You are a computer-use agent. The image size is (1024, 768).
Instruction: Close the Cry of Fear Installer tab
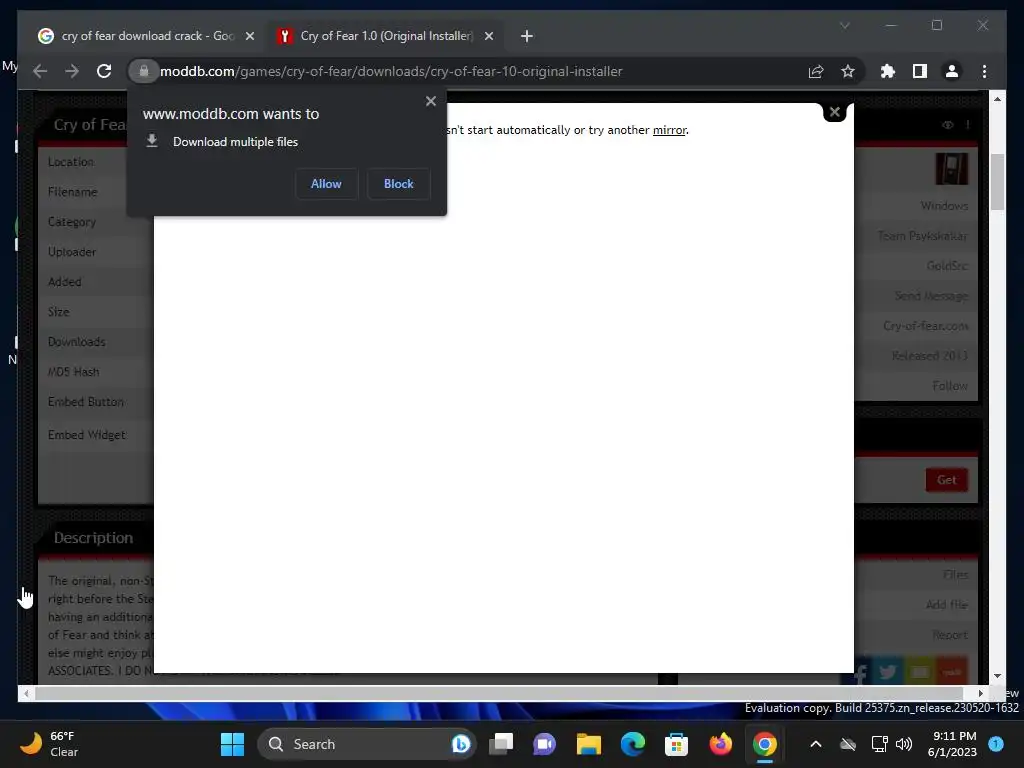coord(488,36)
